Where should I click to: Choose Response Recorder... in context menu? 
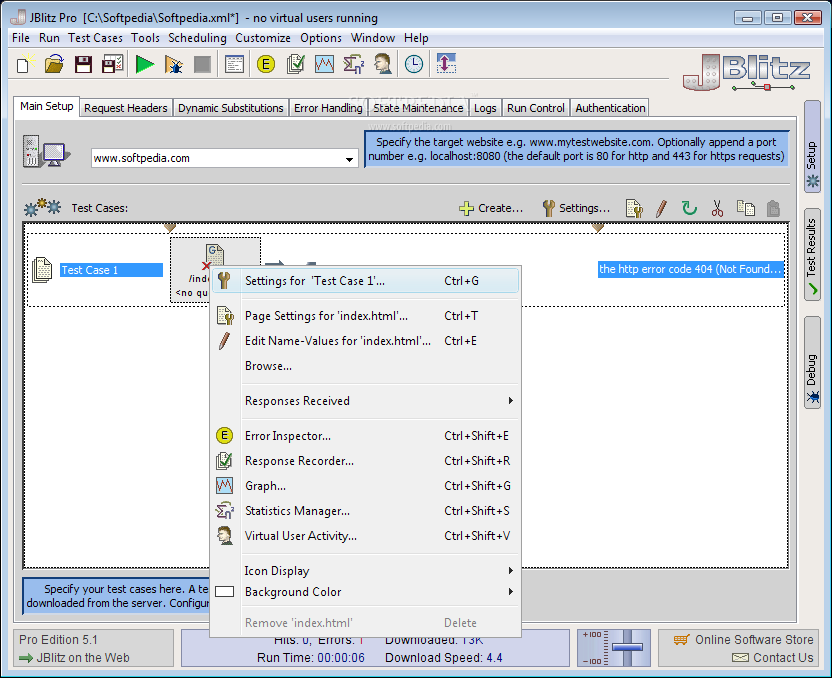364,461
